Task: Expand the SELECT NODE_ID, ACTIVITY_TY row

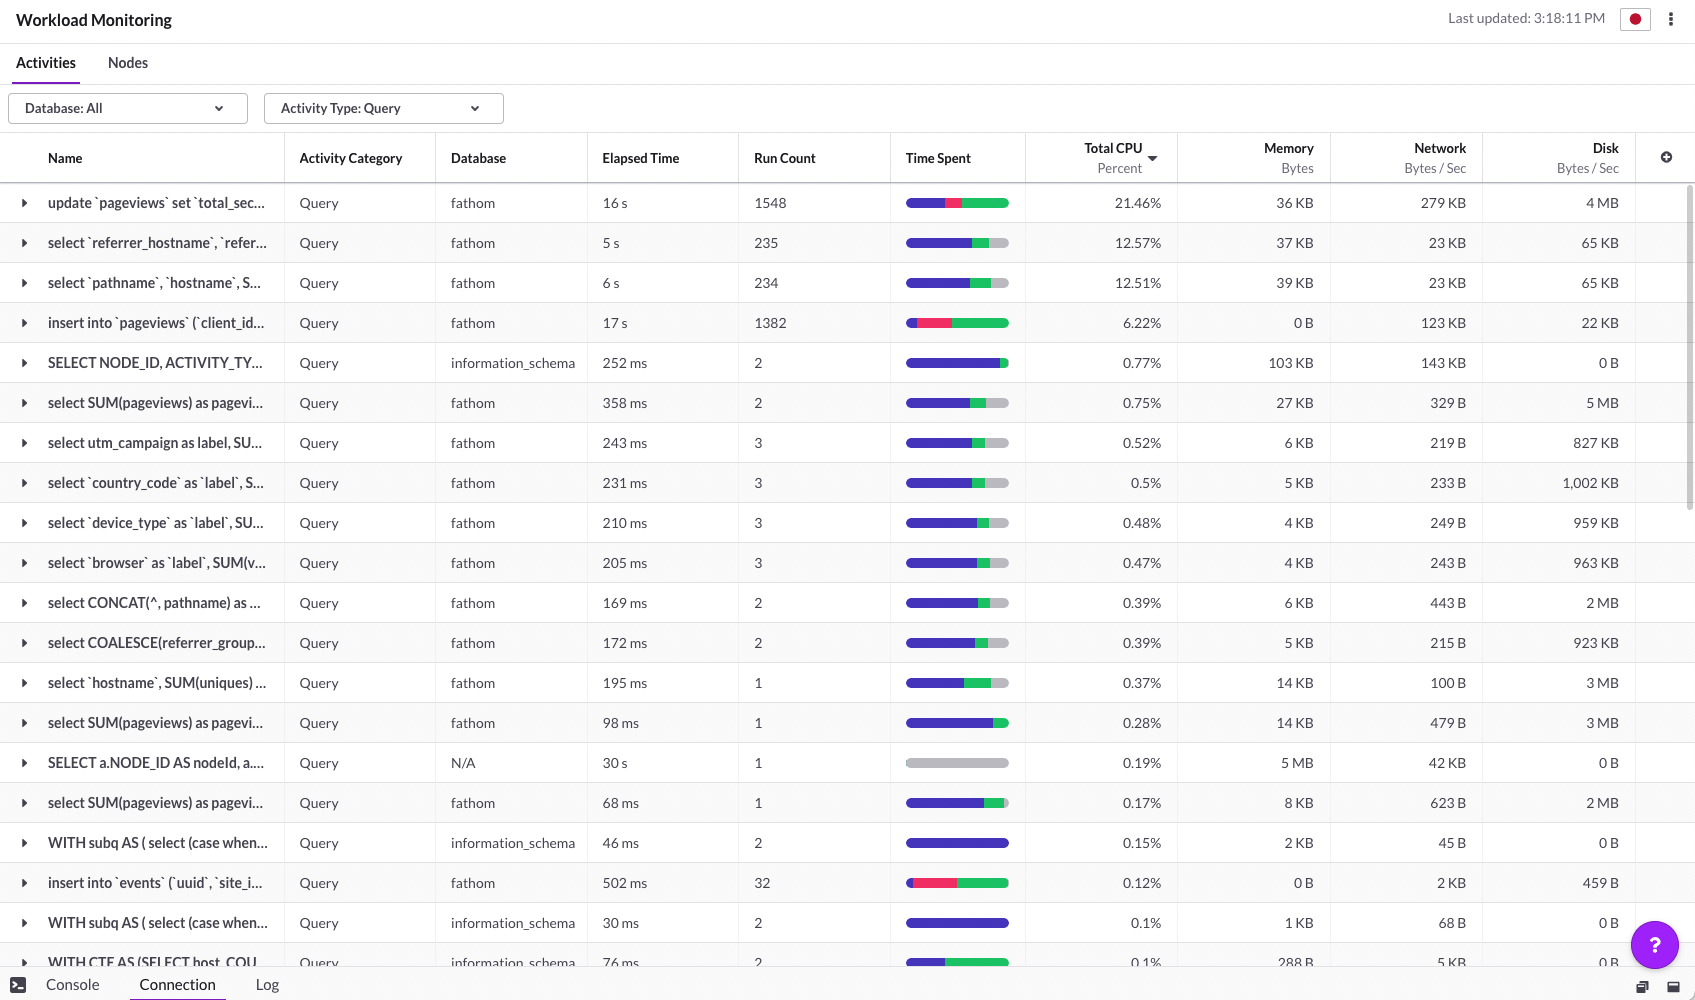Action: click(x=24, y=363)
